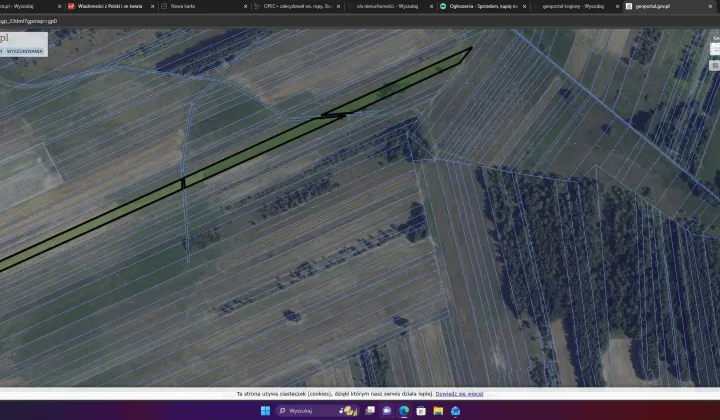Open Task View from the taskbar
The image size is (720, 420).
coord(370,410)
